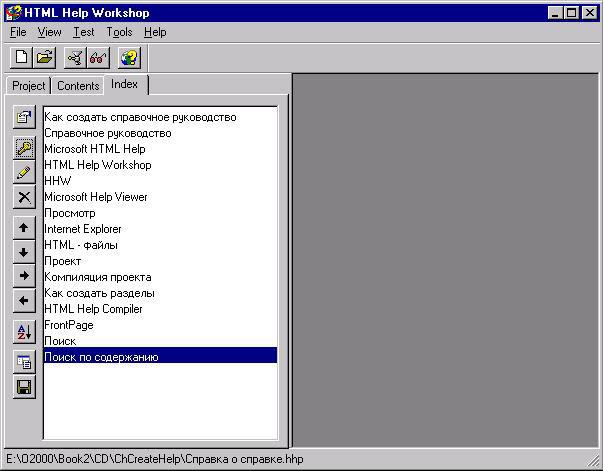Viewport: 603px width, 471px height.
Task: Move selection left with the left arrow
Action: 24,301
